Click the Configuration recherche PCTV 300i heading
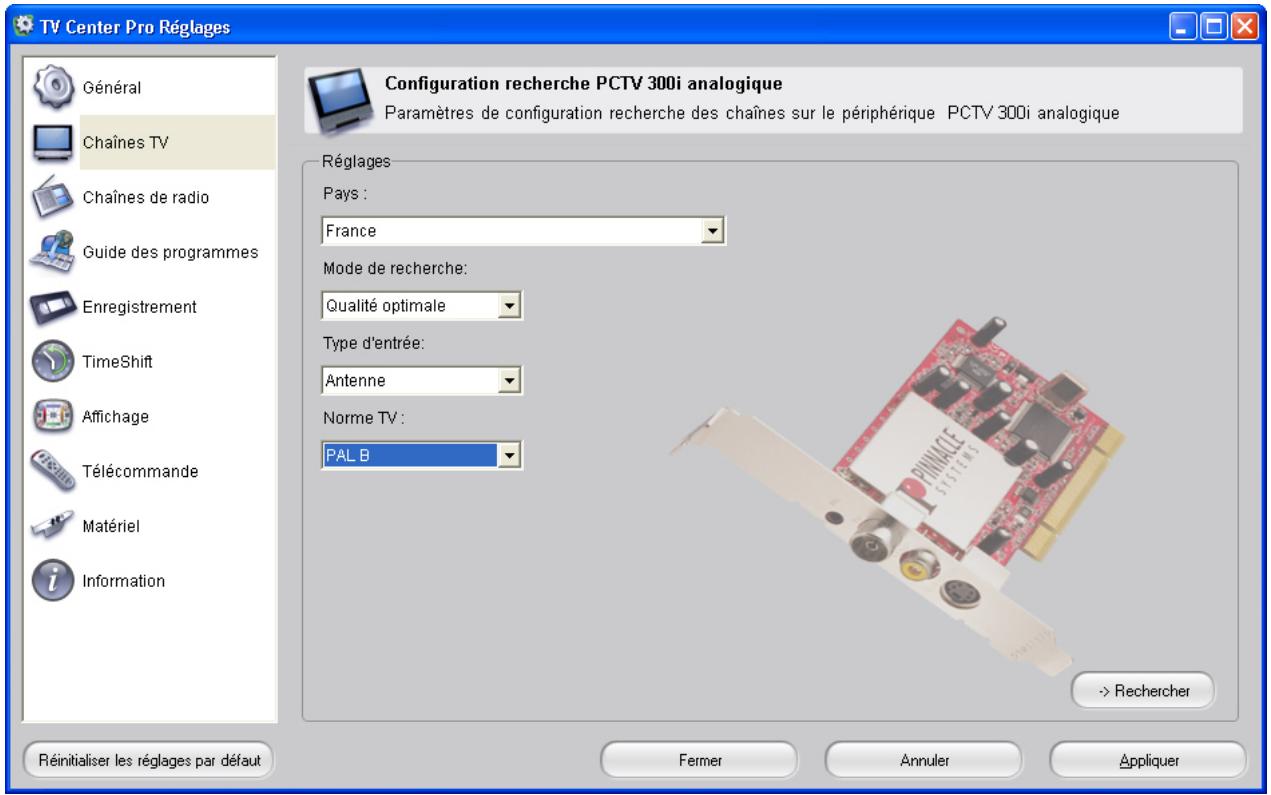This screenshot has width=1271, height=795. pyautogui.click(x=583, y=82)
